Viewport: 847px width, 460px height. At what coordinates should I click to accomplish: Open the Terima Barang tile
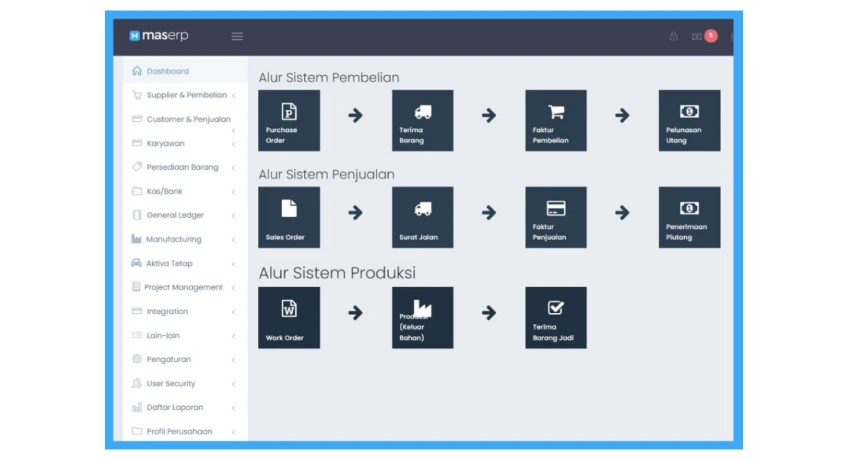point(422,120)
